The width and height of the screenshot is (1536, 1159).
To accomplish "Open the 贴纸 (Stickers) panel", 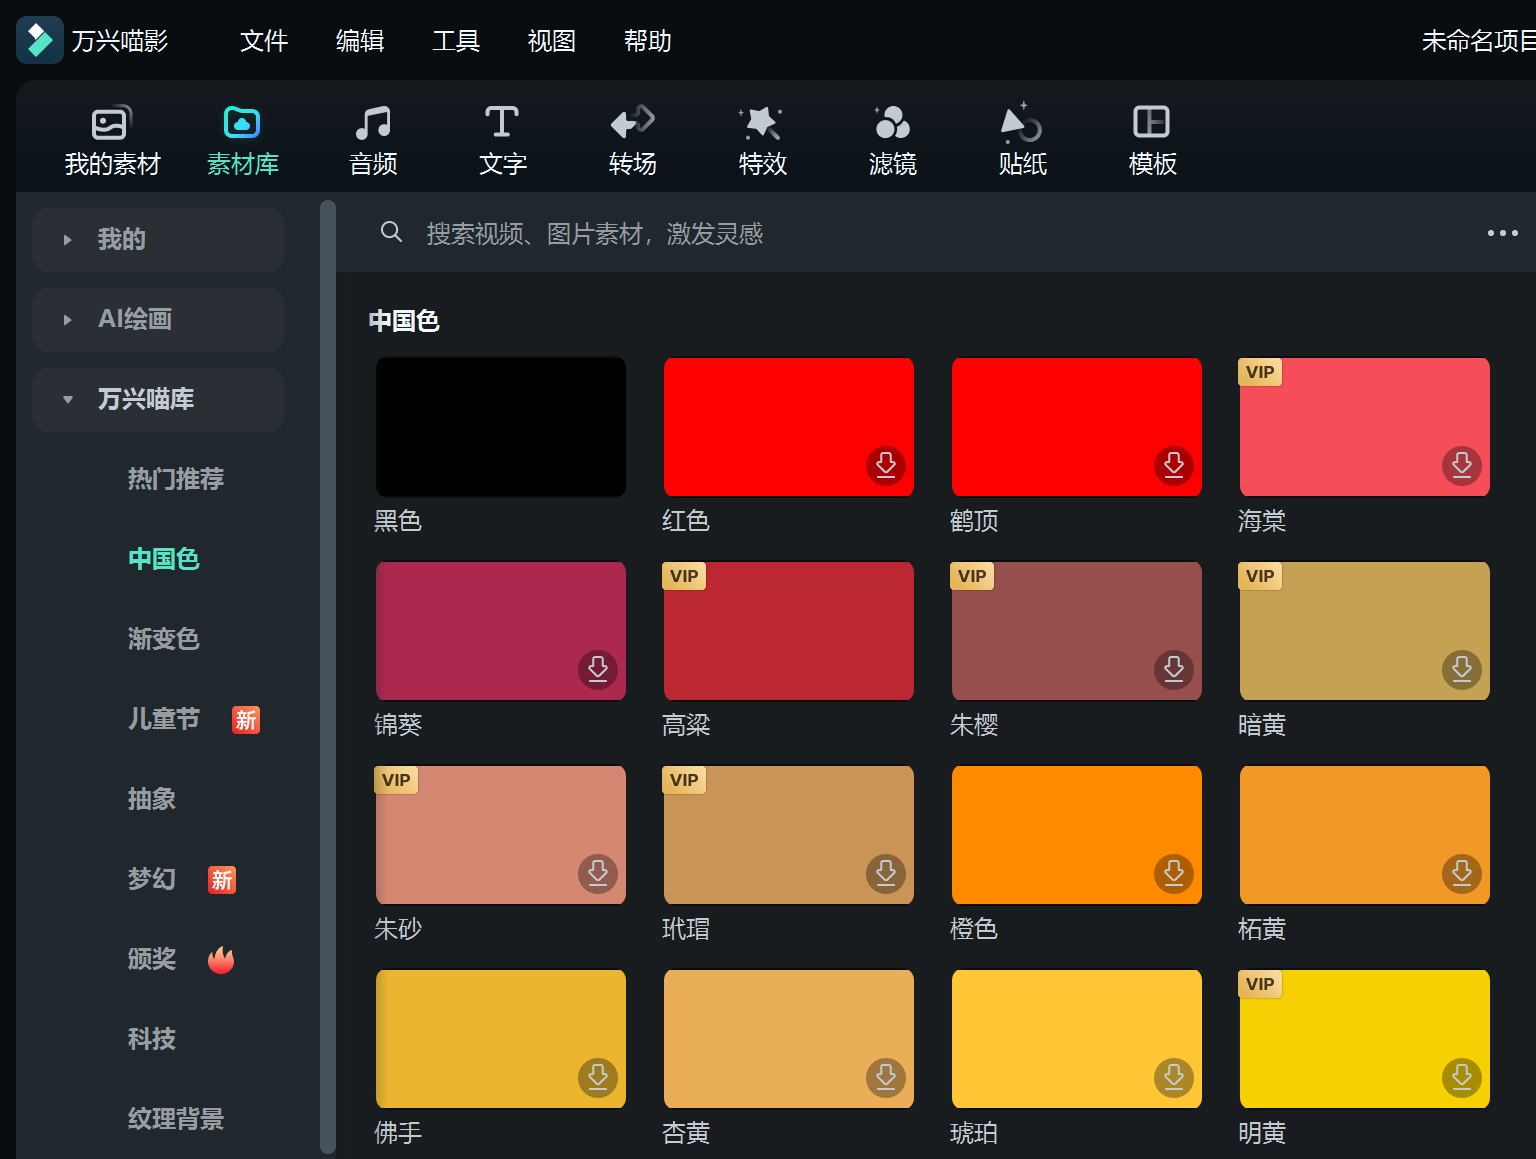I will coord(1021,138).
